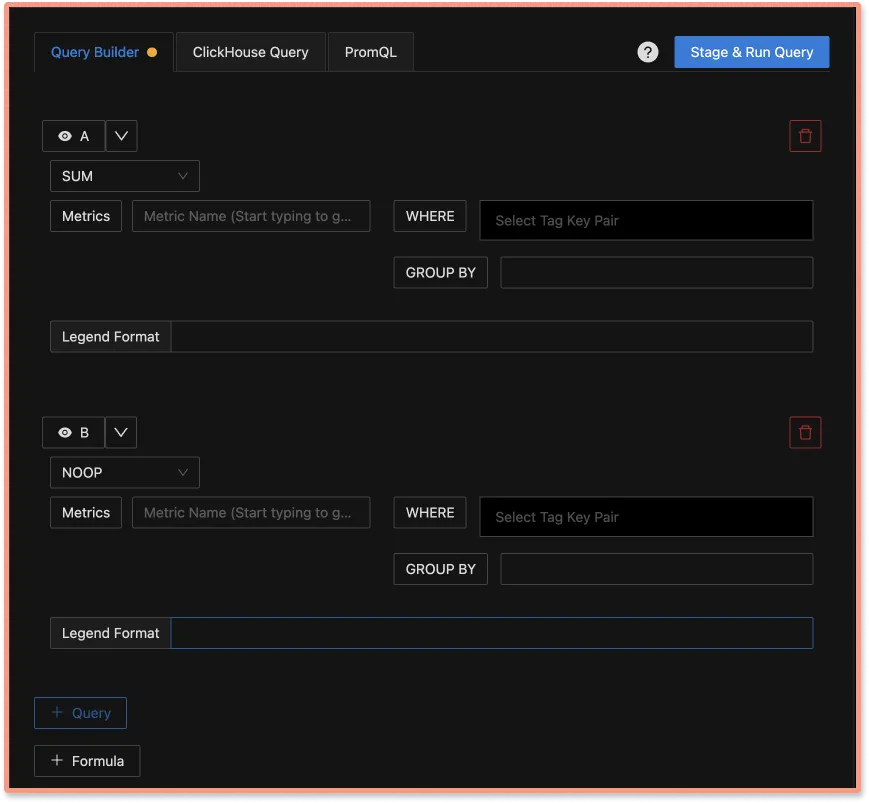Add a new Formula
Viewport: 869px width, 803px height.
click(x=87, y=761)
